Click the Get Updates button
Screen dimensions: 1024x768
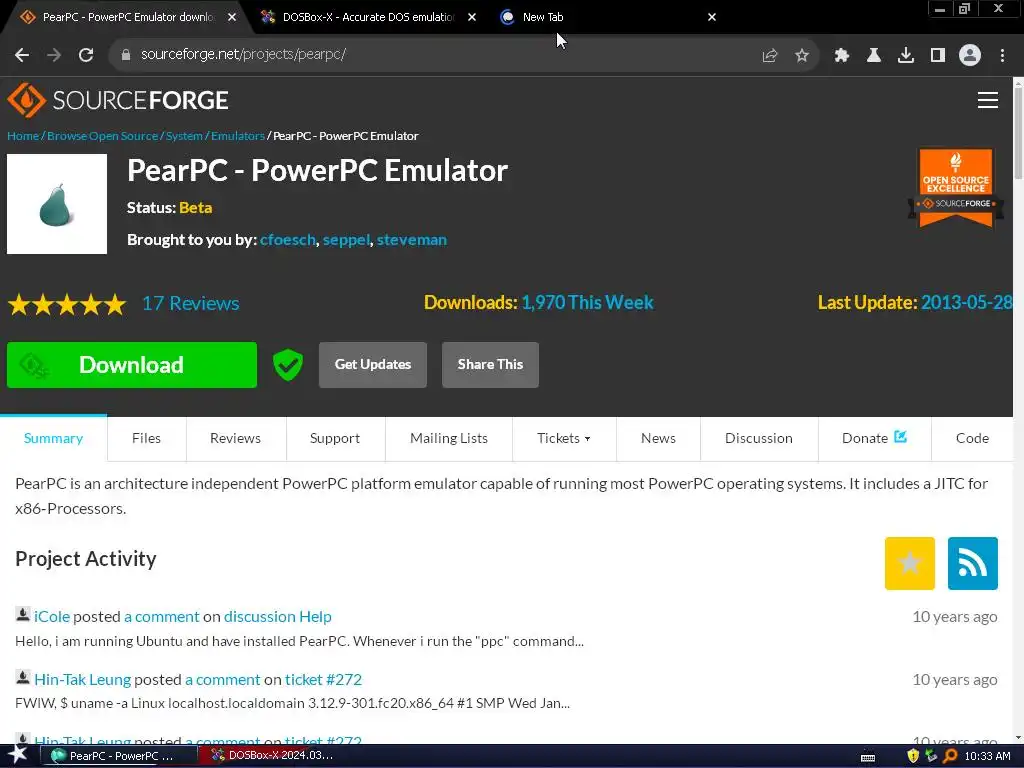pyautogui.click(x=373, y=365)
